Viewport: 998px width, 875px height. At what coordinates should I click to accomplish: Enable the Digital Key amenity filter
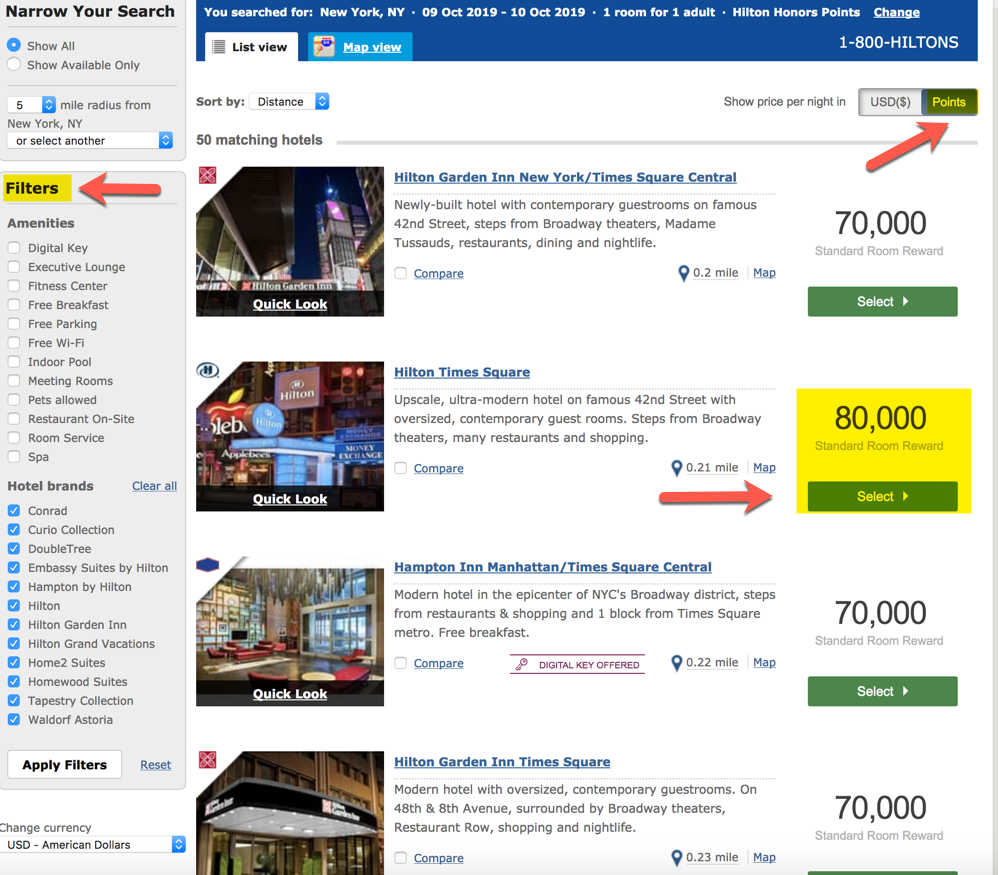coord(13,248)
